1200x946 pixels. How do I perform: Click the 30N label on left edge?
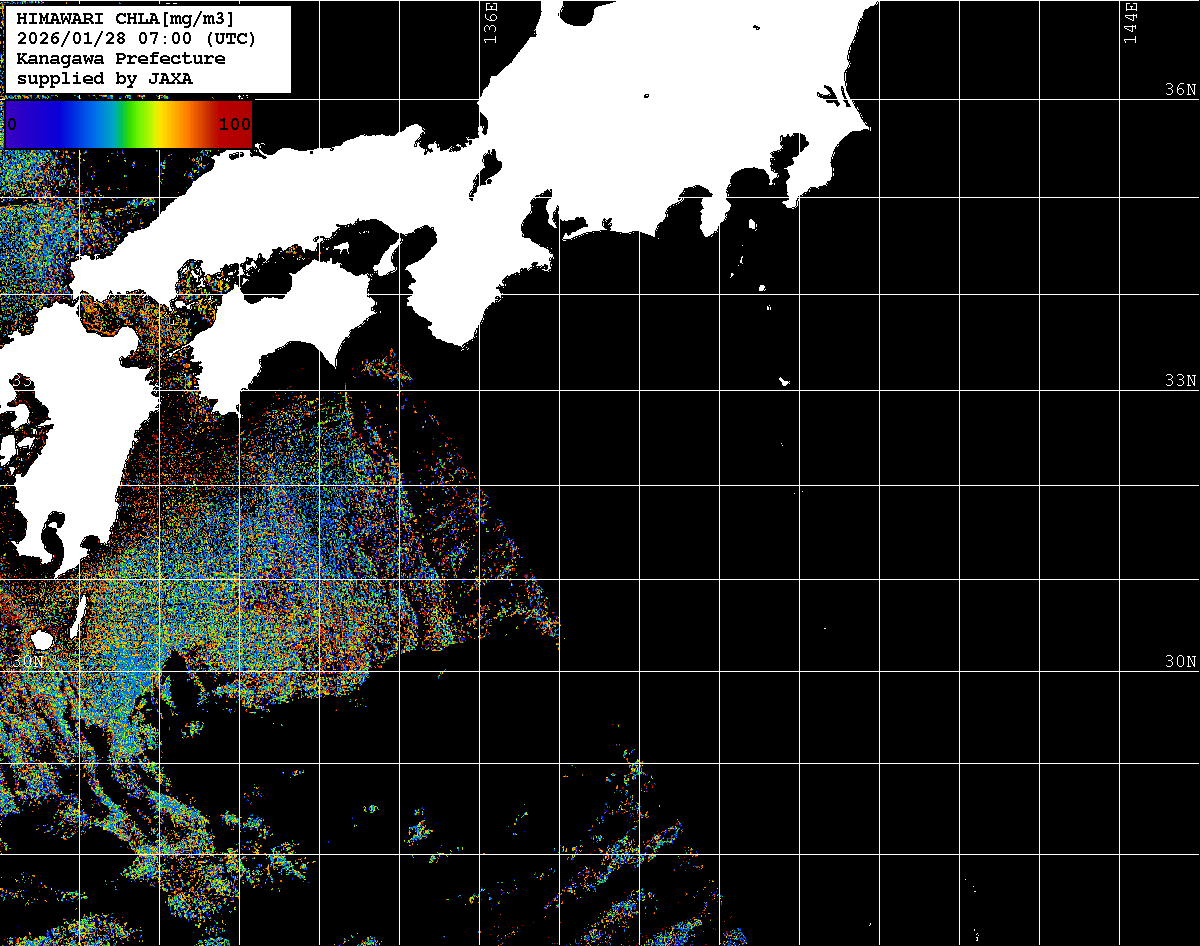28,661
